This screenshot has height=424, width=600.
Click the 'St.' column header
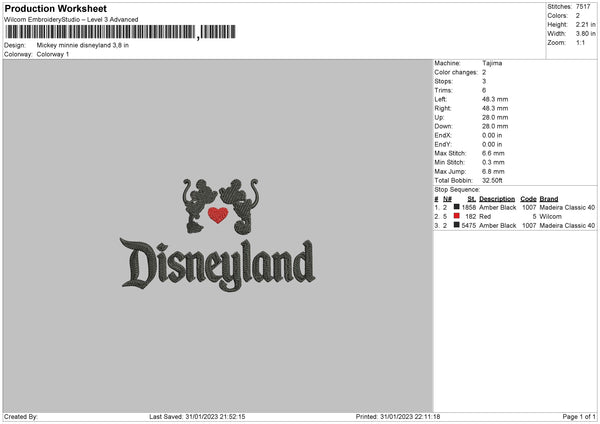tap(472, 199)
